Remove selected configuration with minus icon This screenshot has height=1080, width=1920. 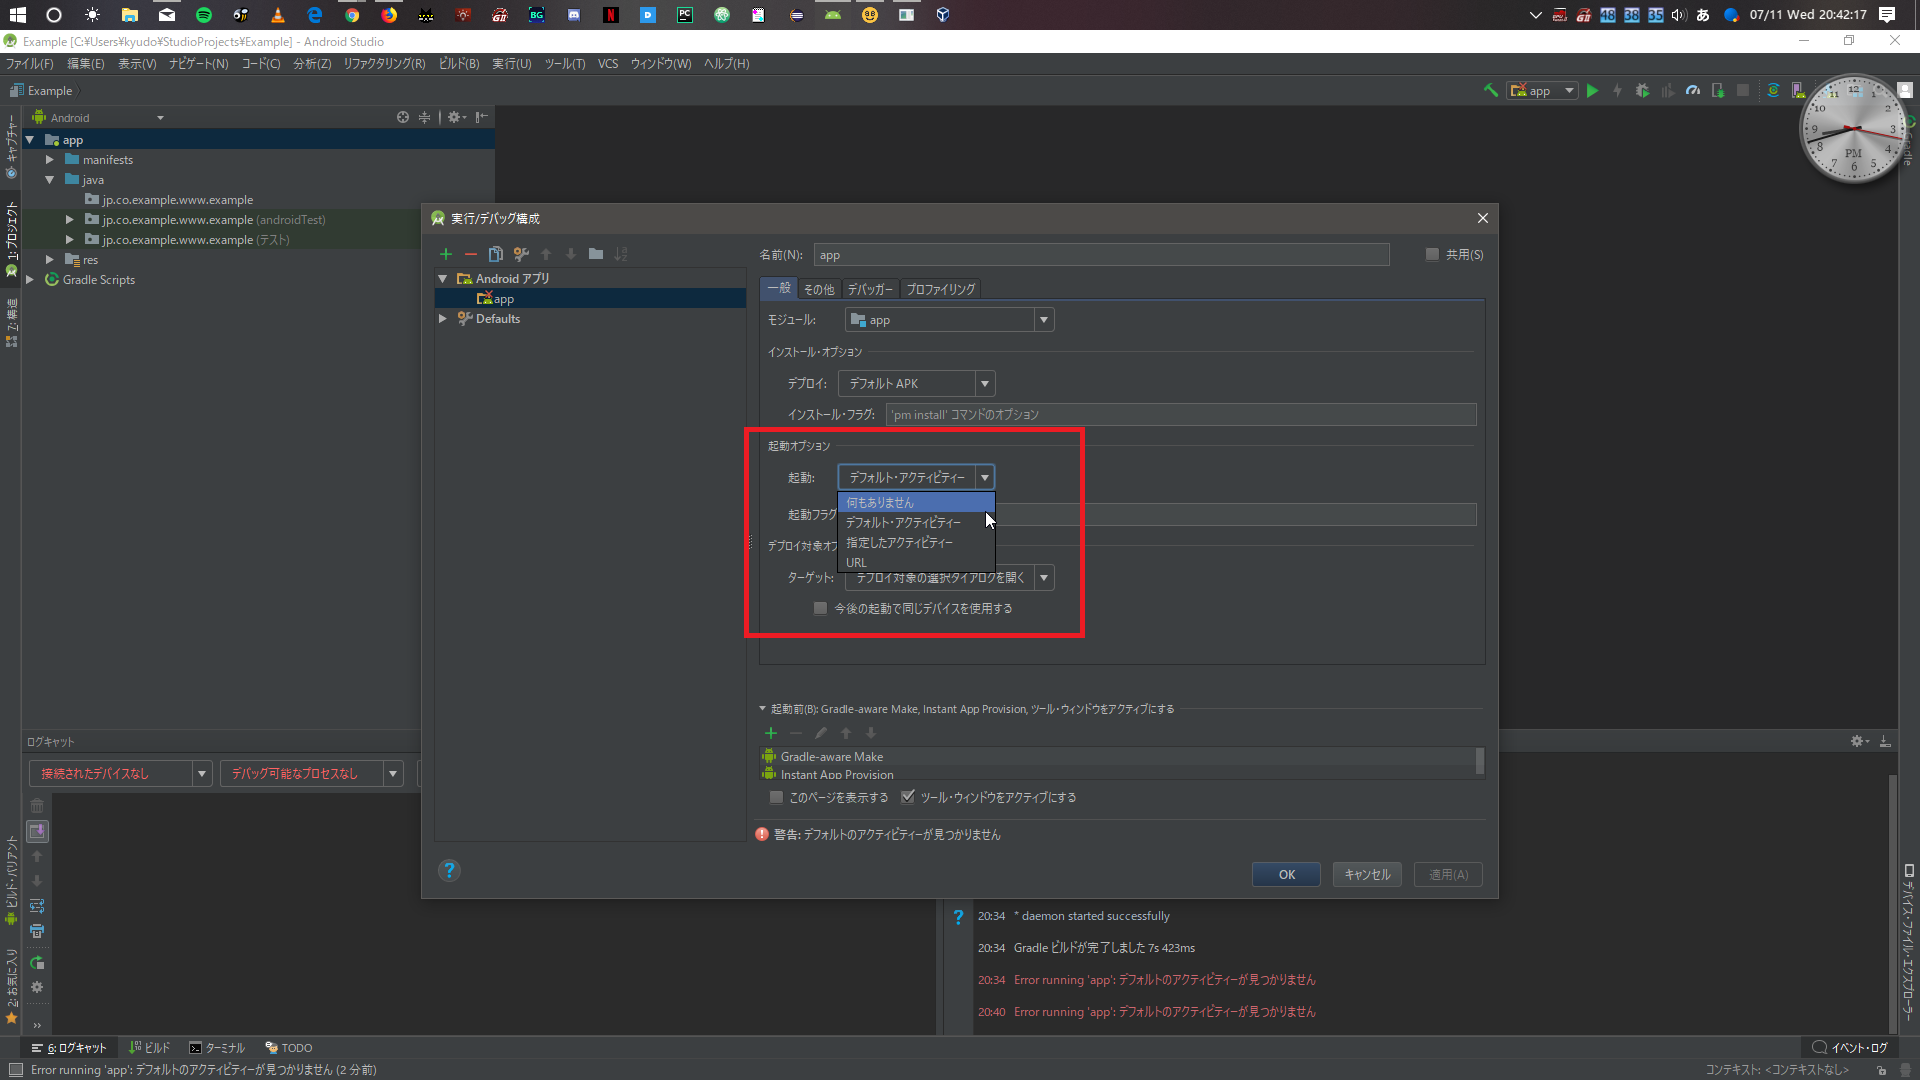pos(471,254)
